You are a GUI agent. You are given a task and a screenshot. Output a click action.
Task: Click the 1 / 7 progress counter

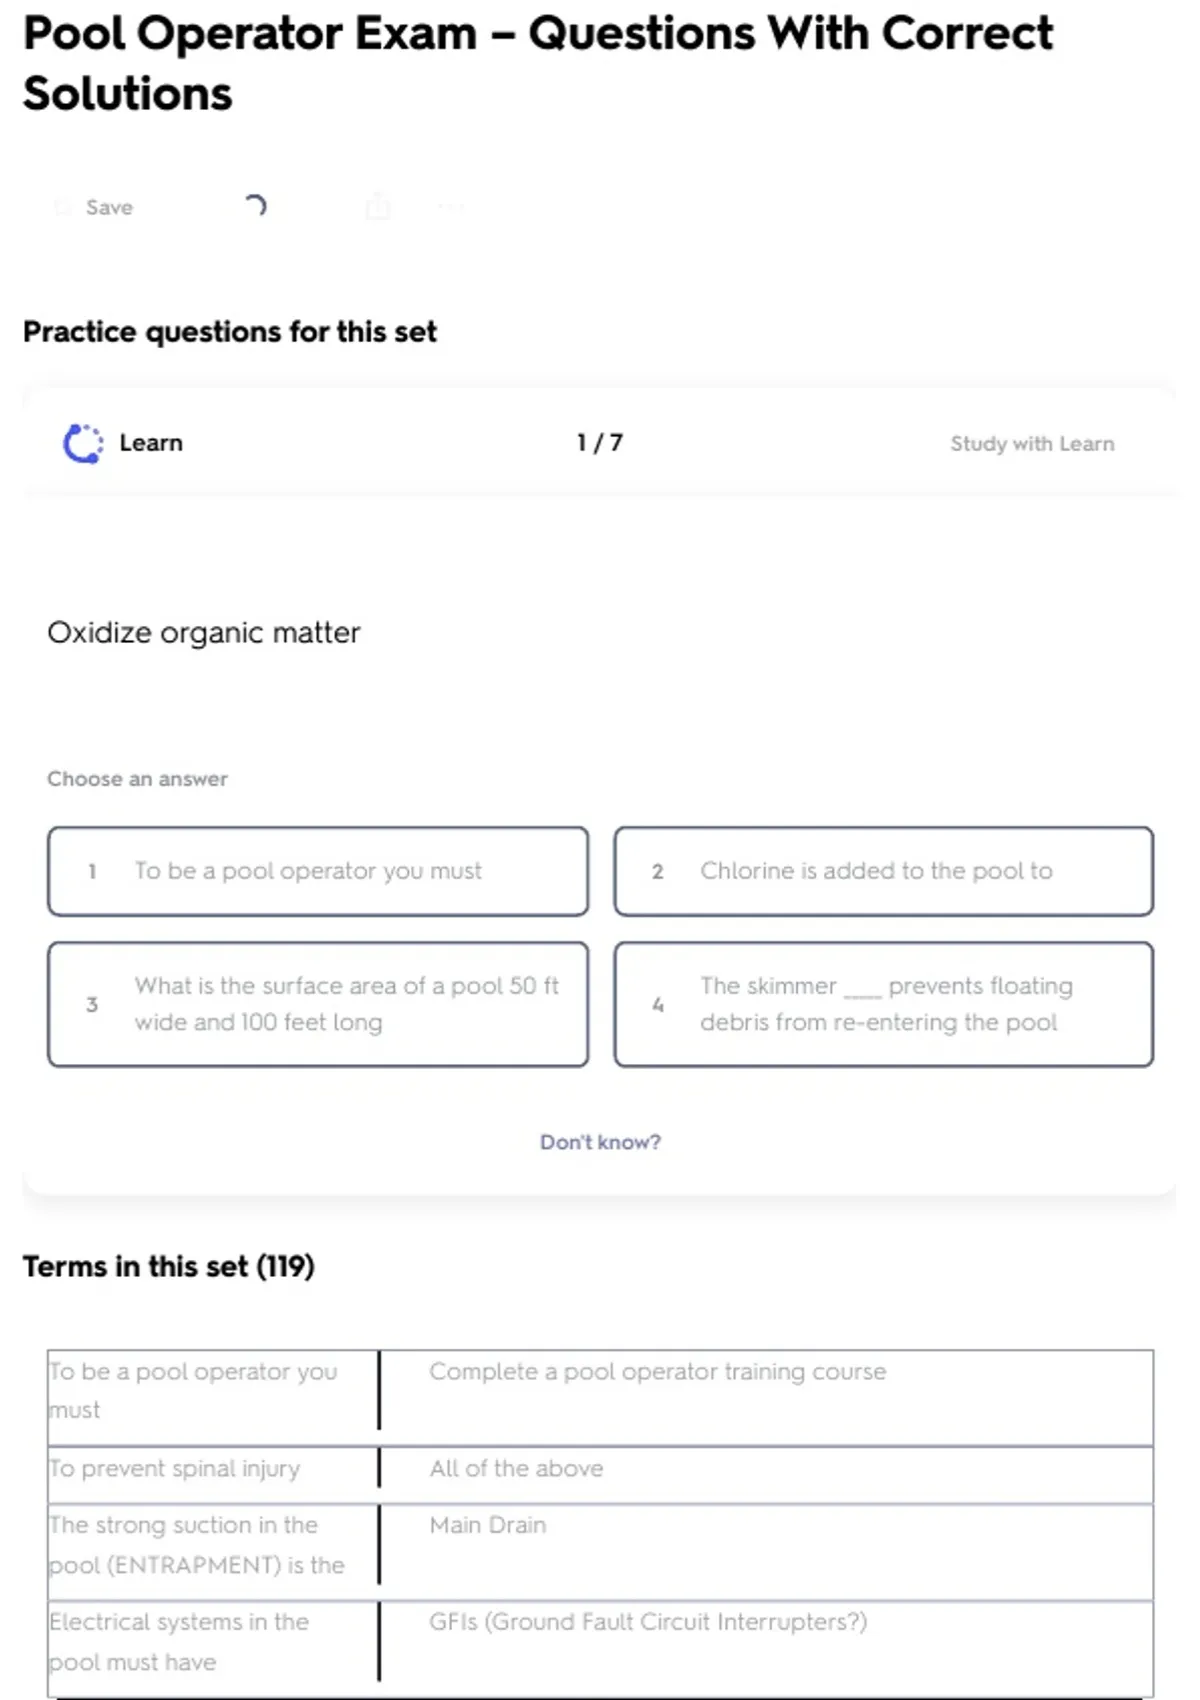point(600,443)
